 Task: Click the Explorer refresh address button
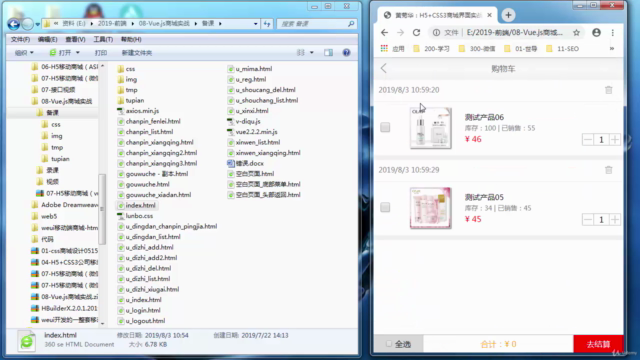[267, 24]
